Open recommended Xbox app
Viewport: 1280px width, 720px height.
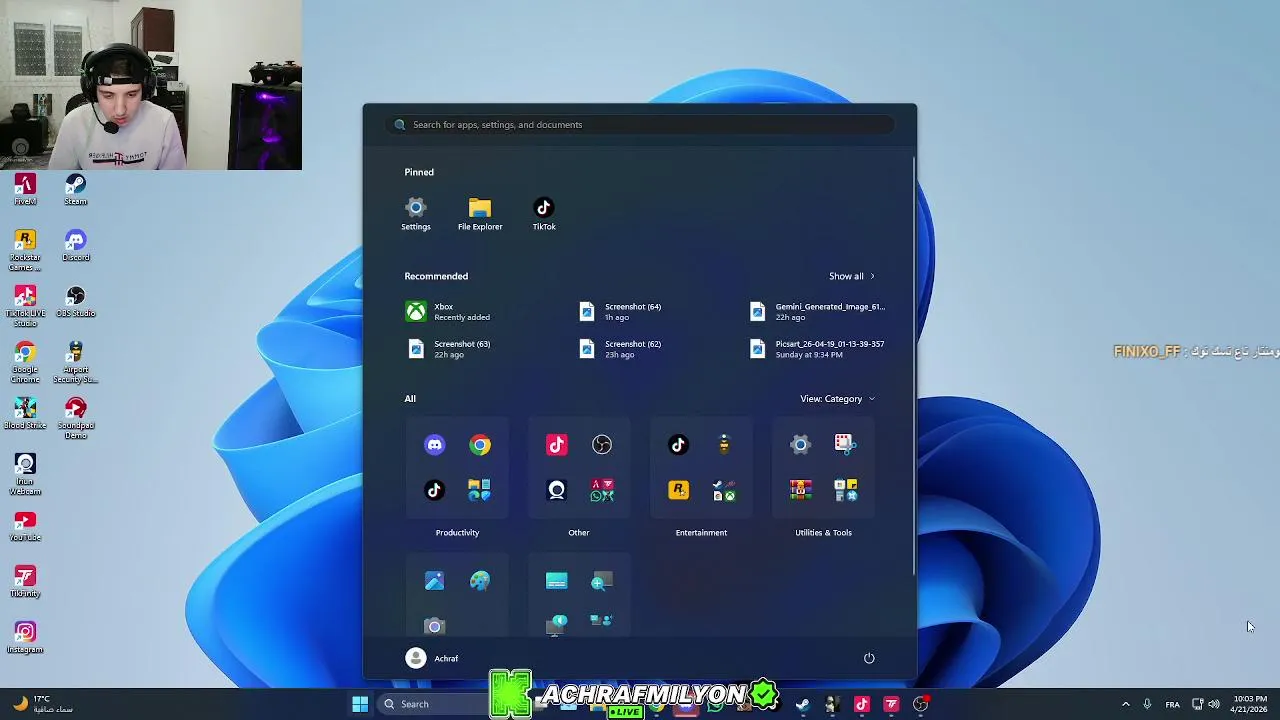448,312
